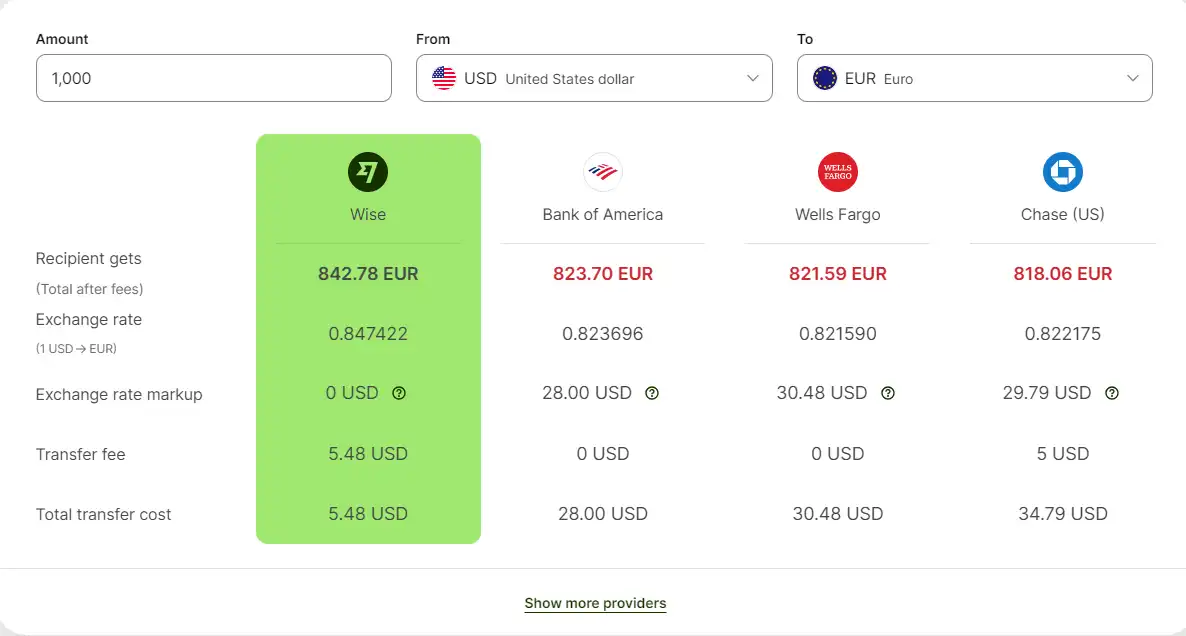Click the Amount input field
The width and height of the screenshot is (1186, 636).
[213, 78]
